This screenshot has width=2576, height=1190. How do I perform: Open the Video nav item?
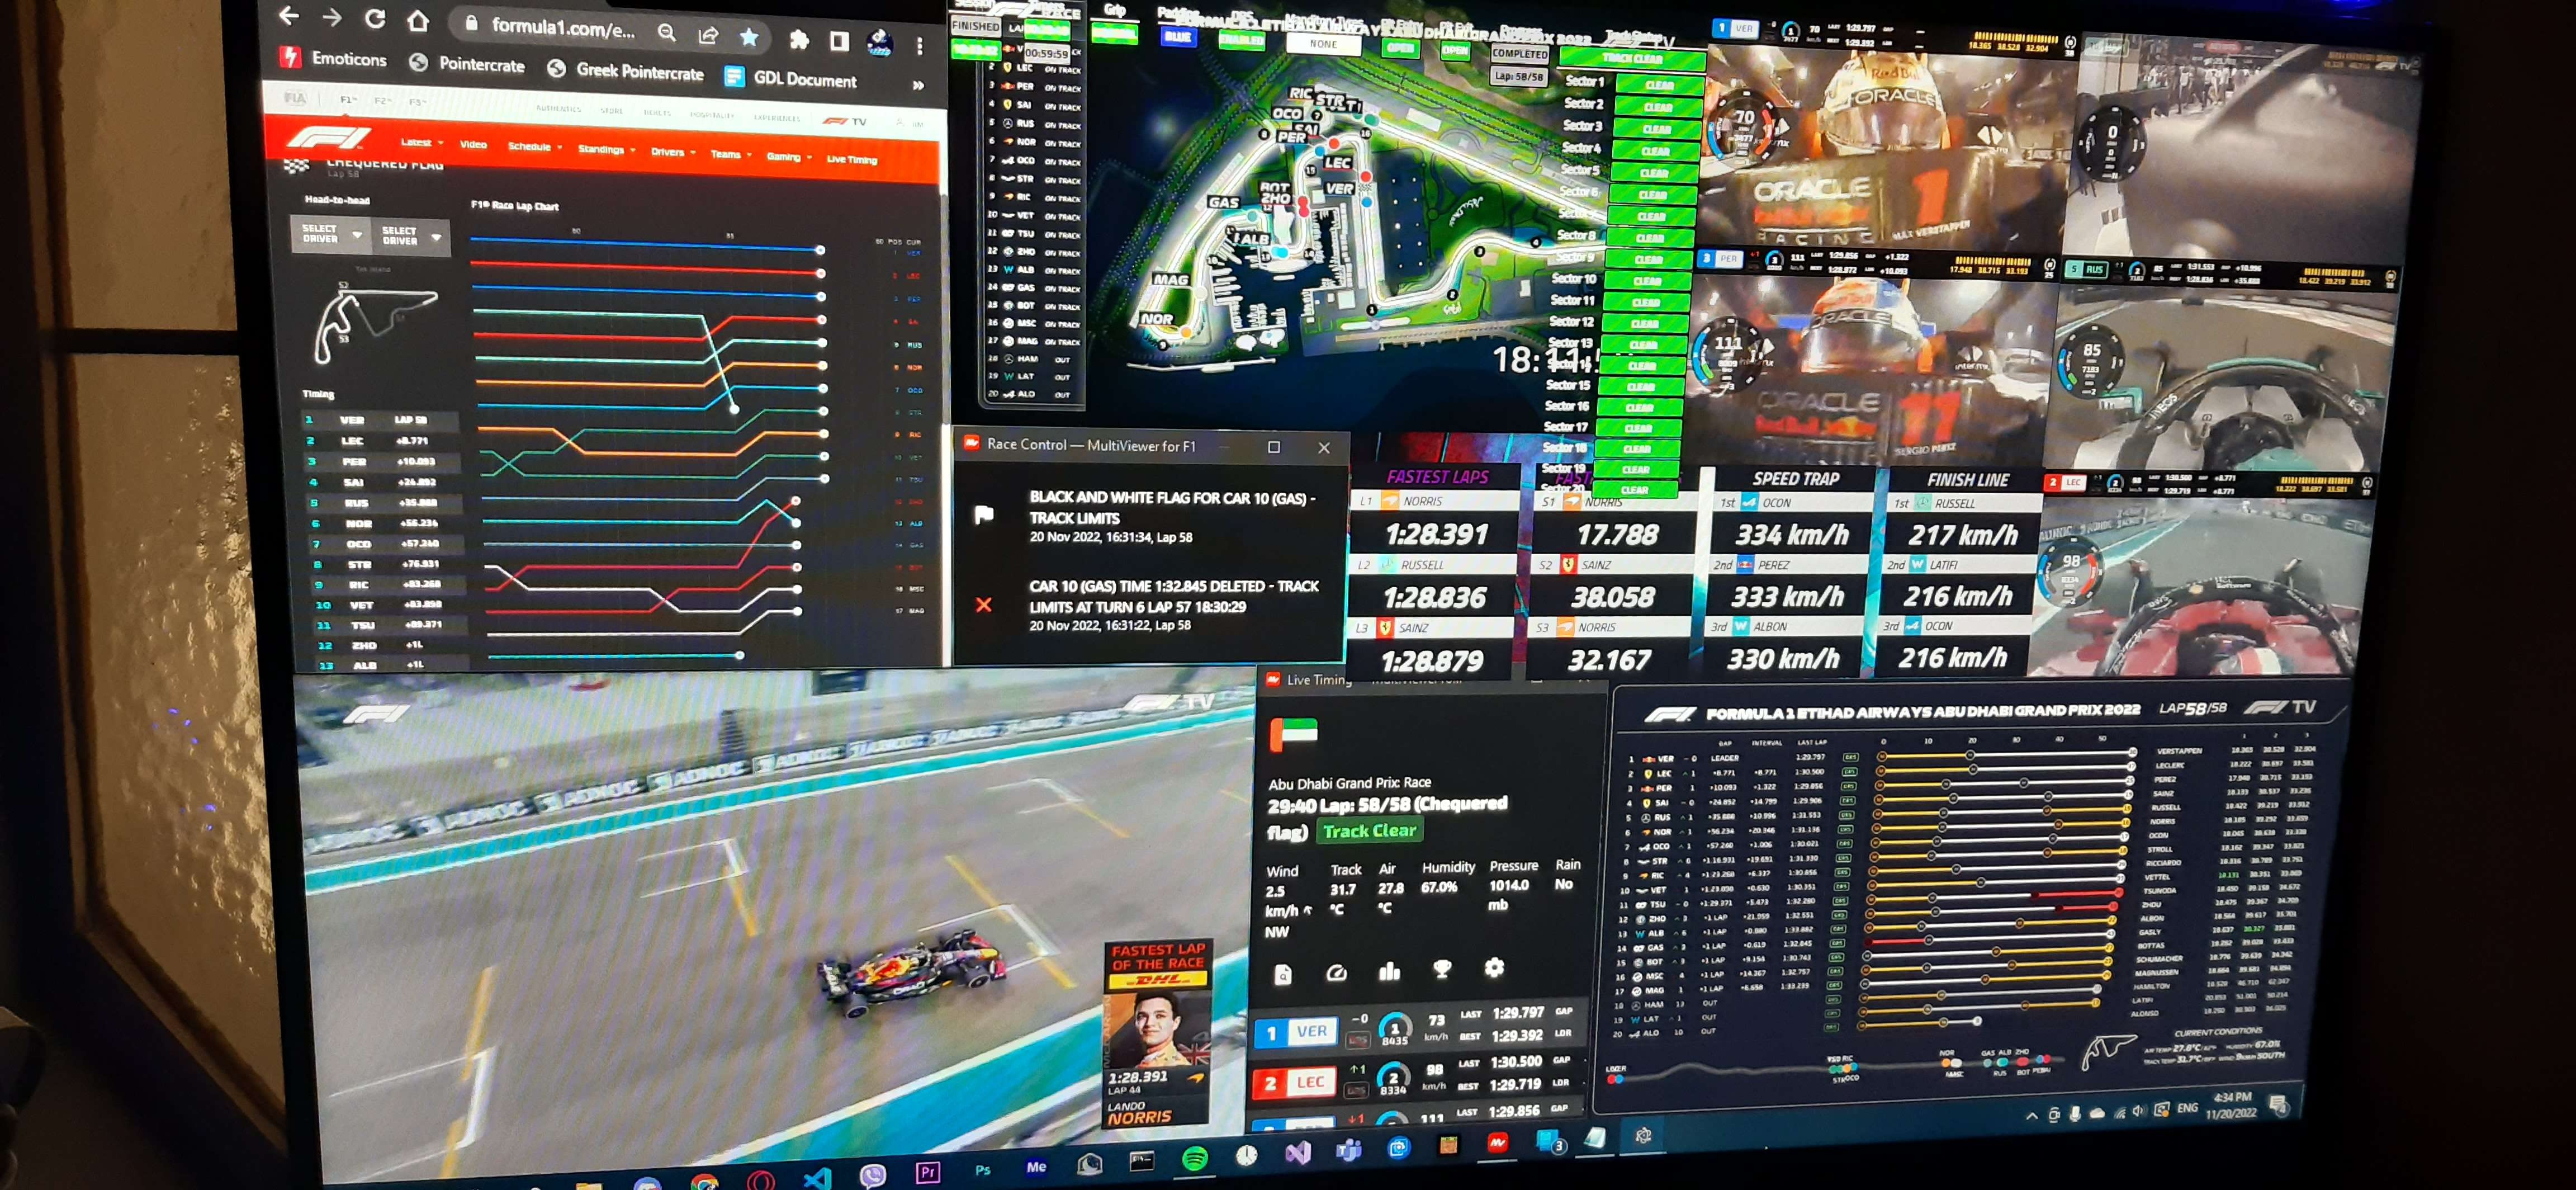click(473, 145)
